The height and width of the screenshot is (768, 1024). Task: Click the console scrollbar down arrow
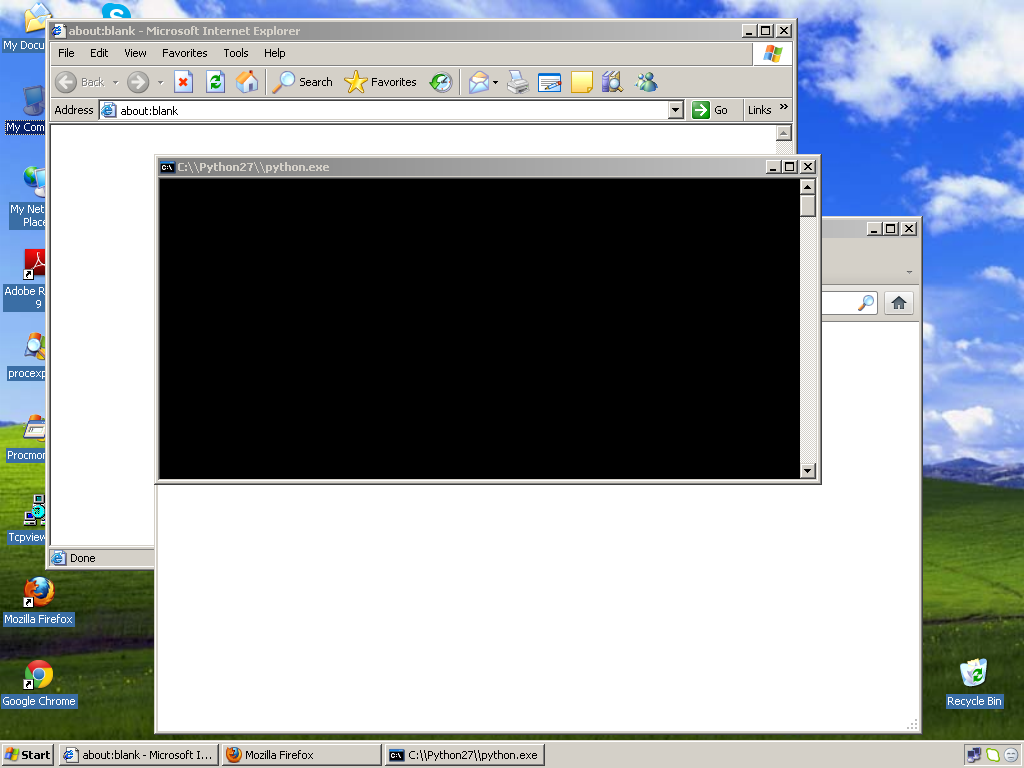808,471
